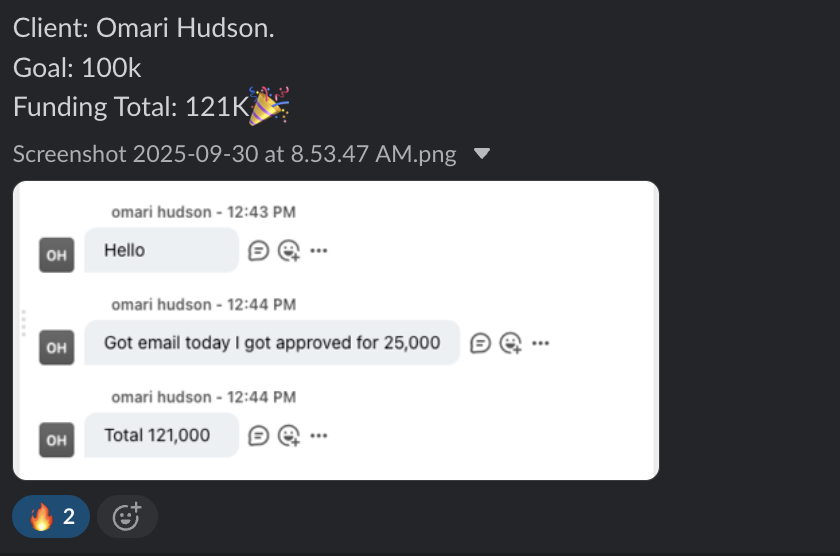840x556 pixels.
Task: Open the Screenshot 2025-09-30 file name link
Action: coord(235,154)
